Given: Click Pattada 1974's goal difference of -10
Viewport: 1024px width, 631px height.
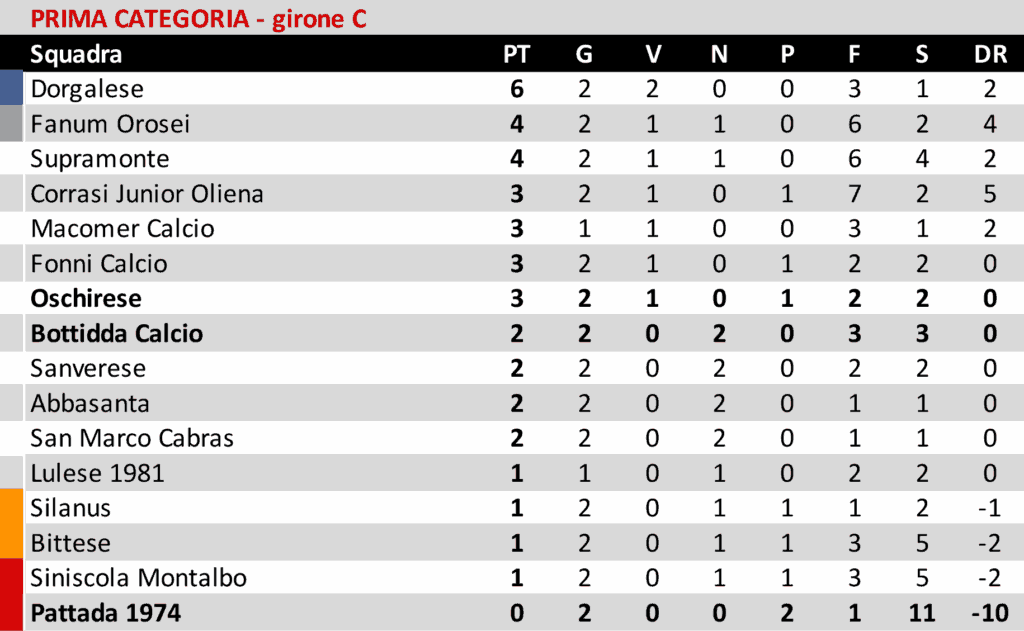Looking at the screenshot, I should [988, 612].
